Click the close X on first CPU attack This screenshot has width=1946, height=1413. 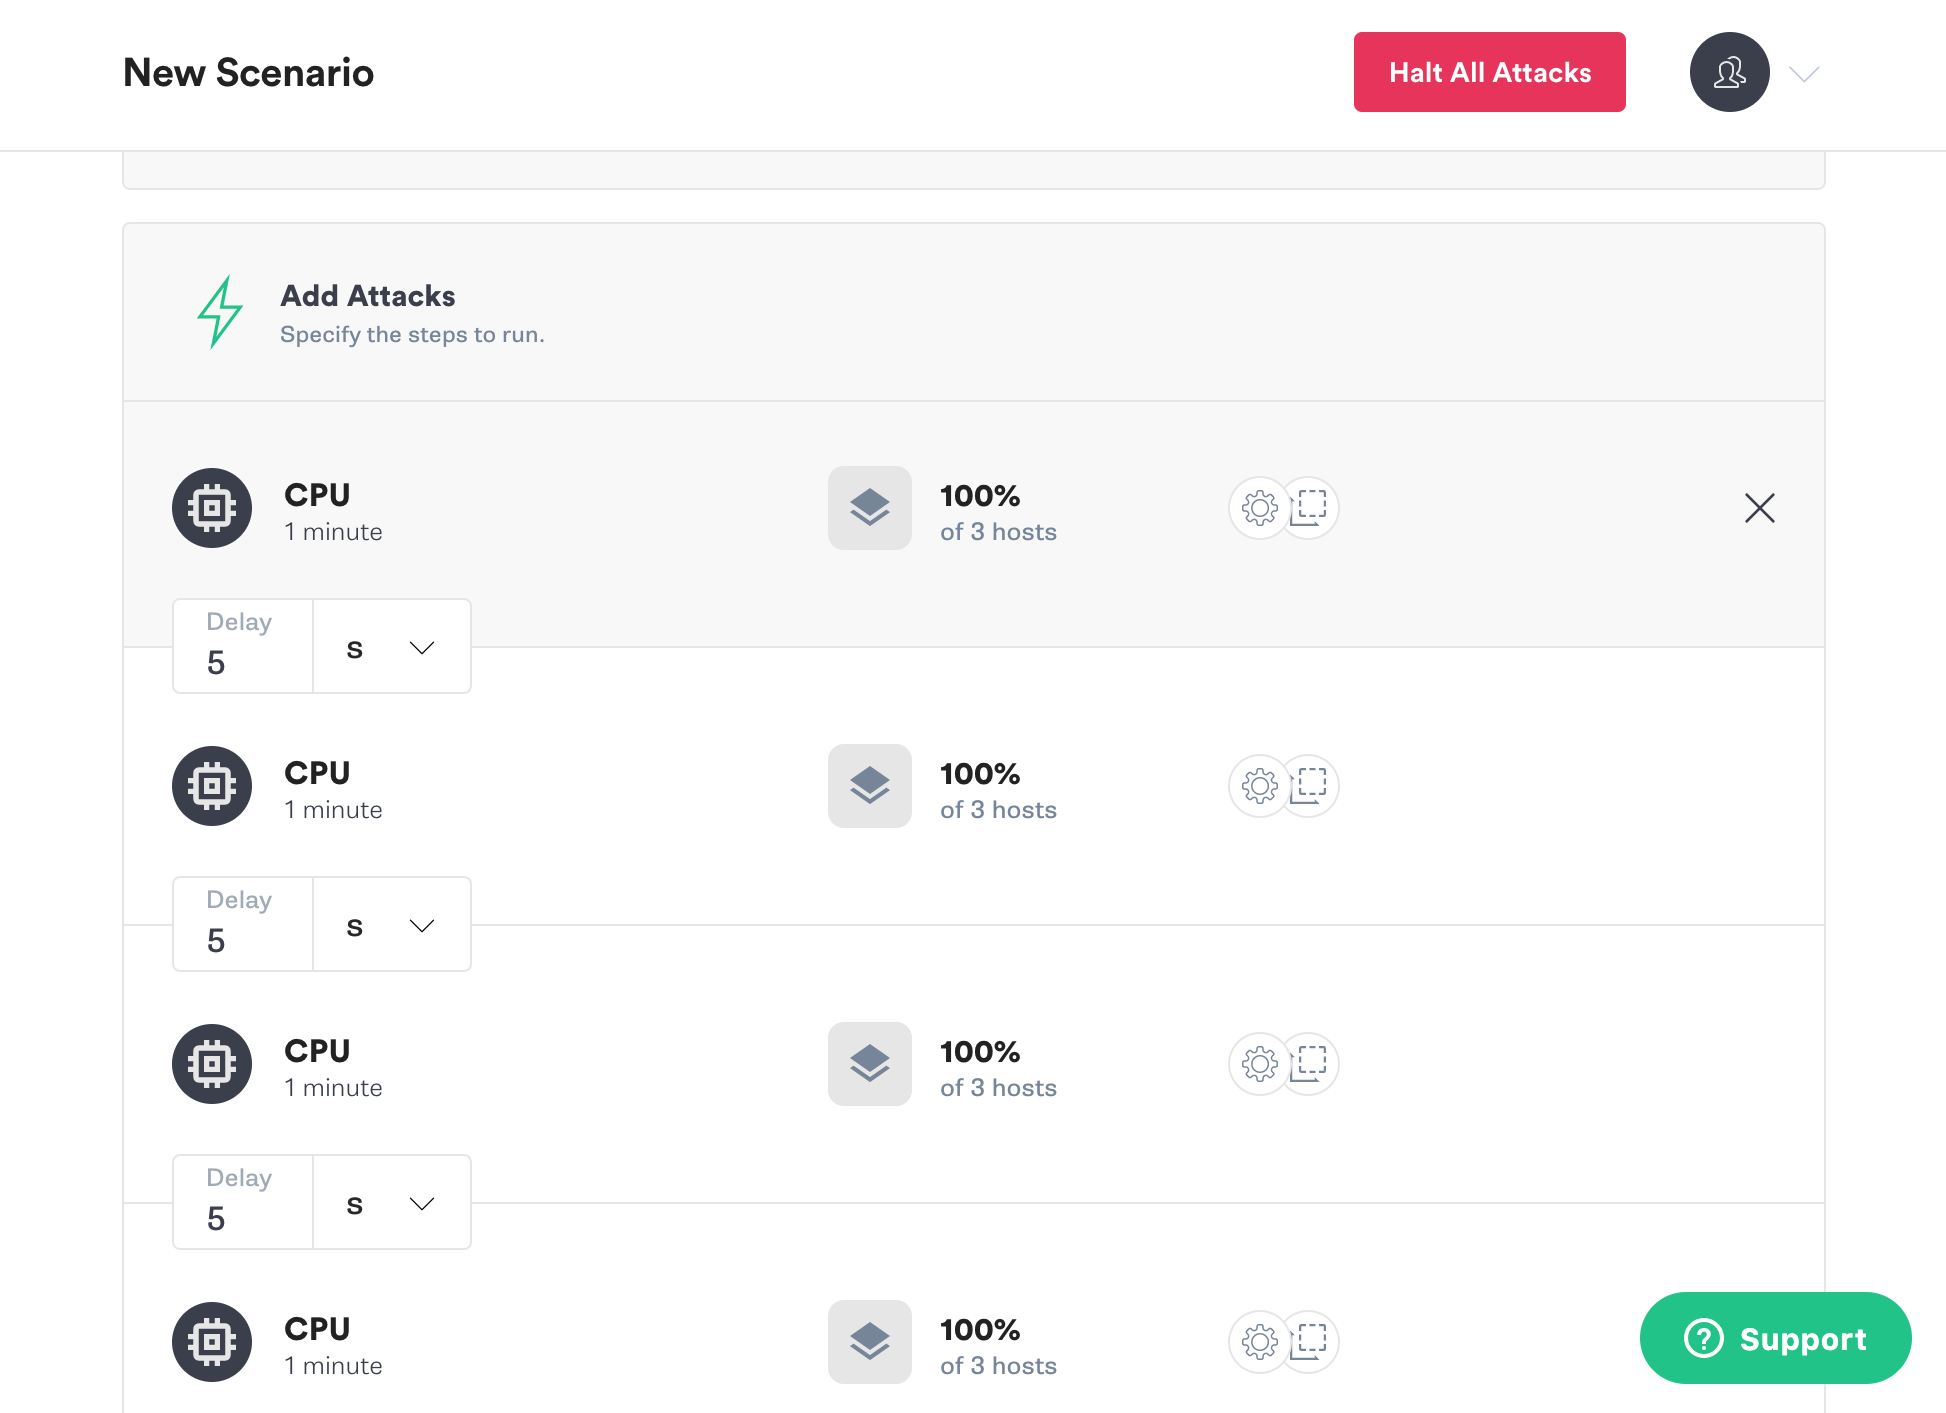(1759, 508)
